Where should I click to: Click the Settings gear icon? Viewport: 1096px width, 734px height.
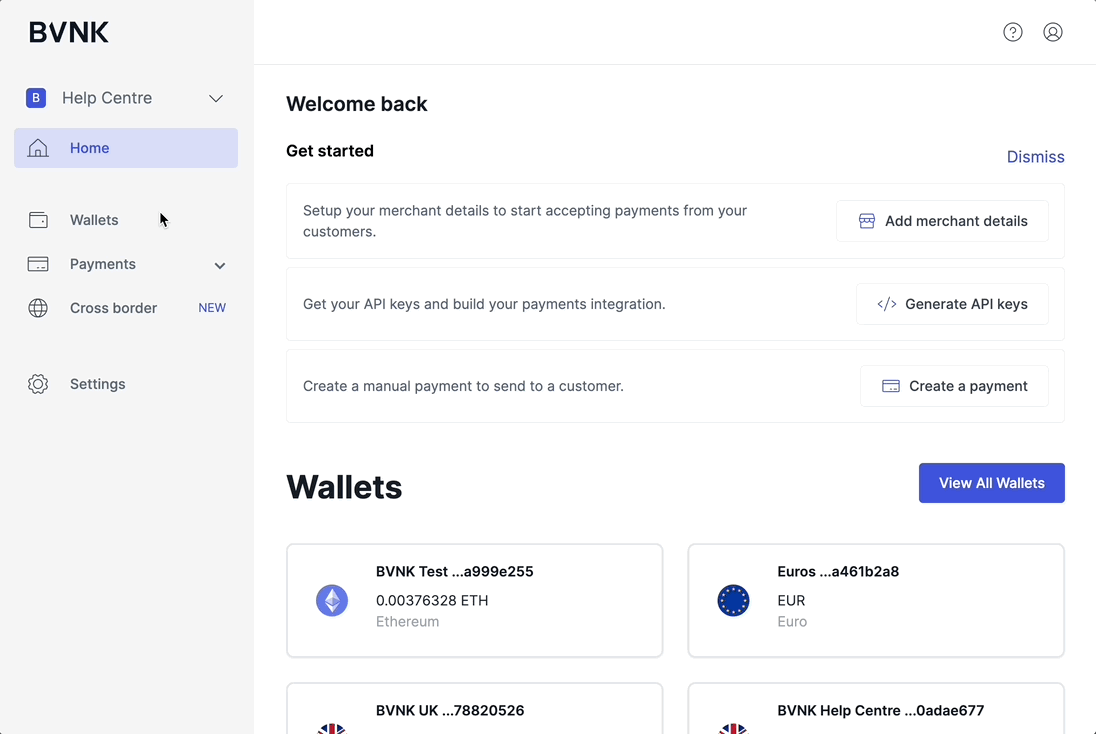38,384
